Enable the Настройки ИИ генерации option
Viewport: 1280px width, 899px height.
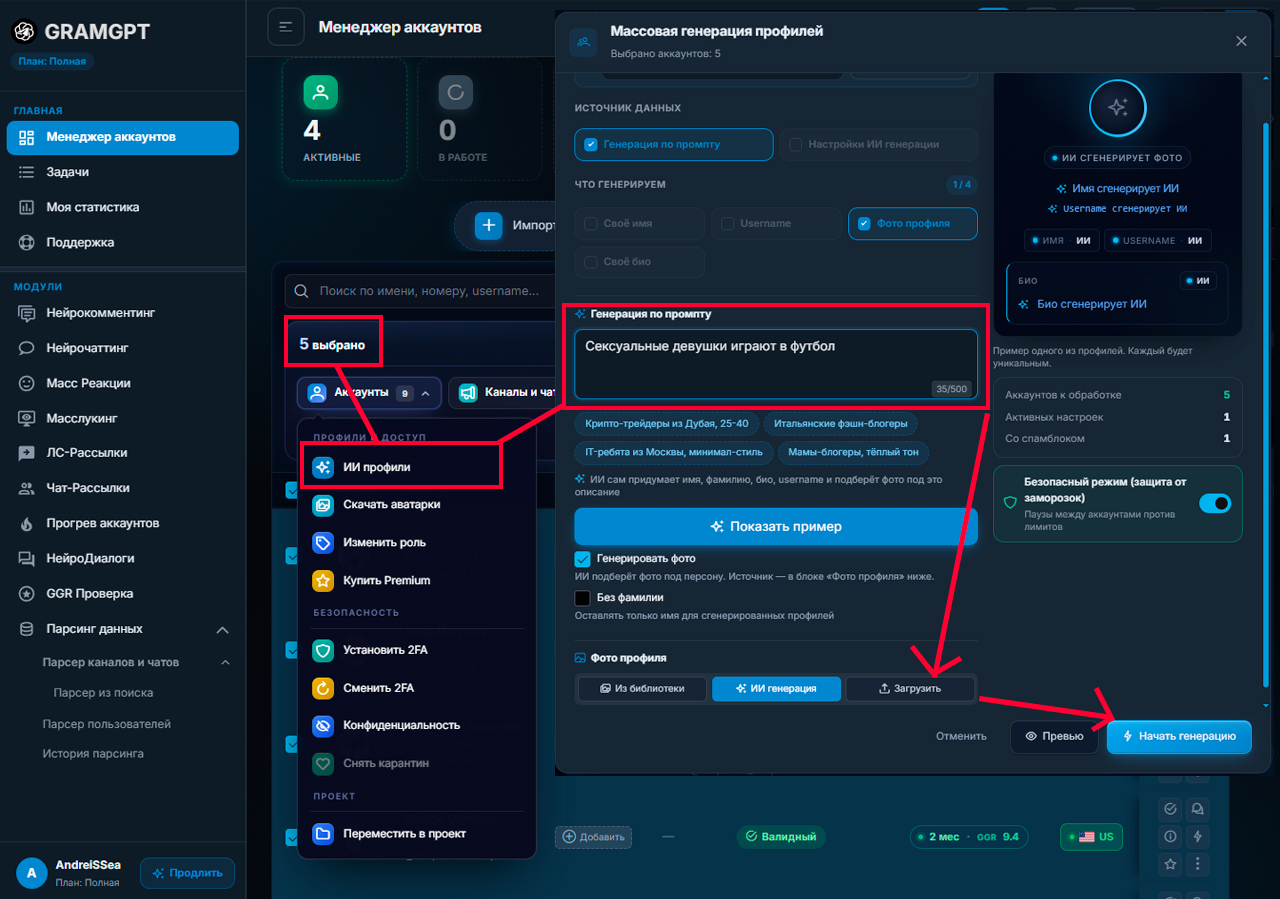pyautogui.click(x=878, y=144)
